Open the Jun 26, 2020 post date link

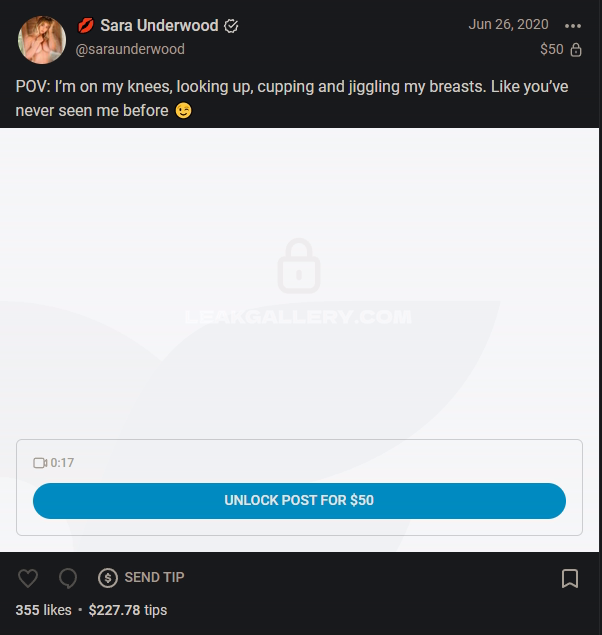click(x=508, y=24)
